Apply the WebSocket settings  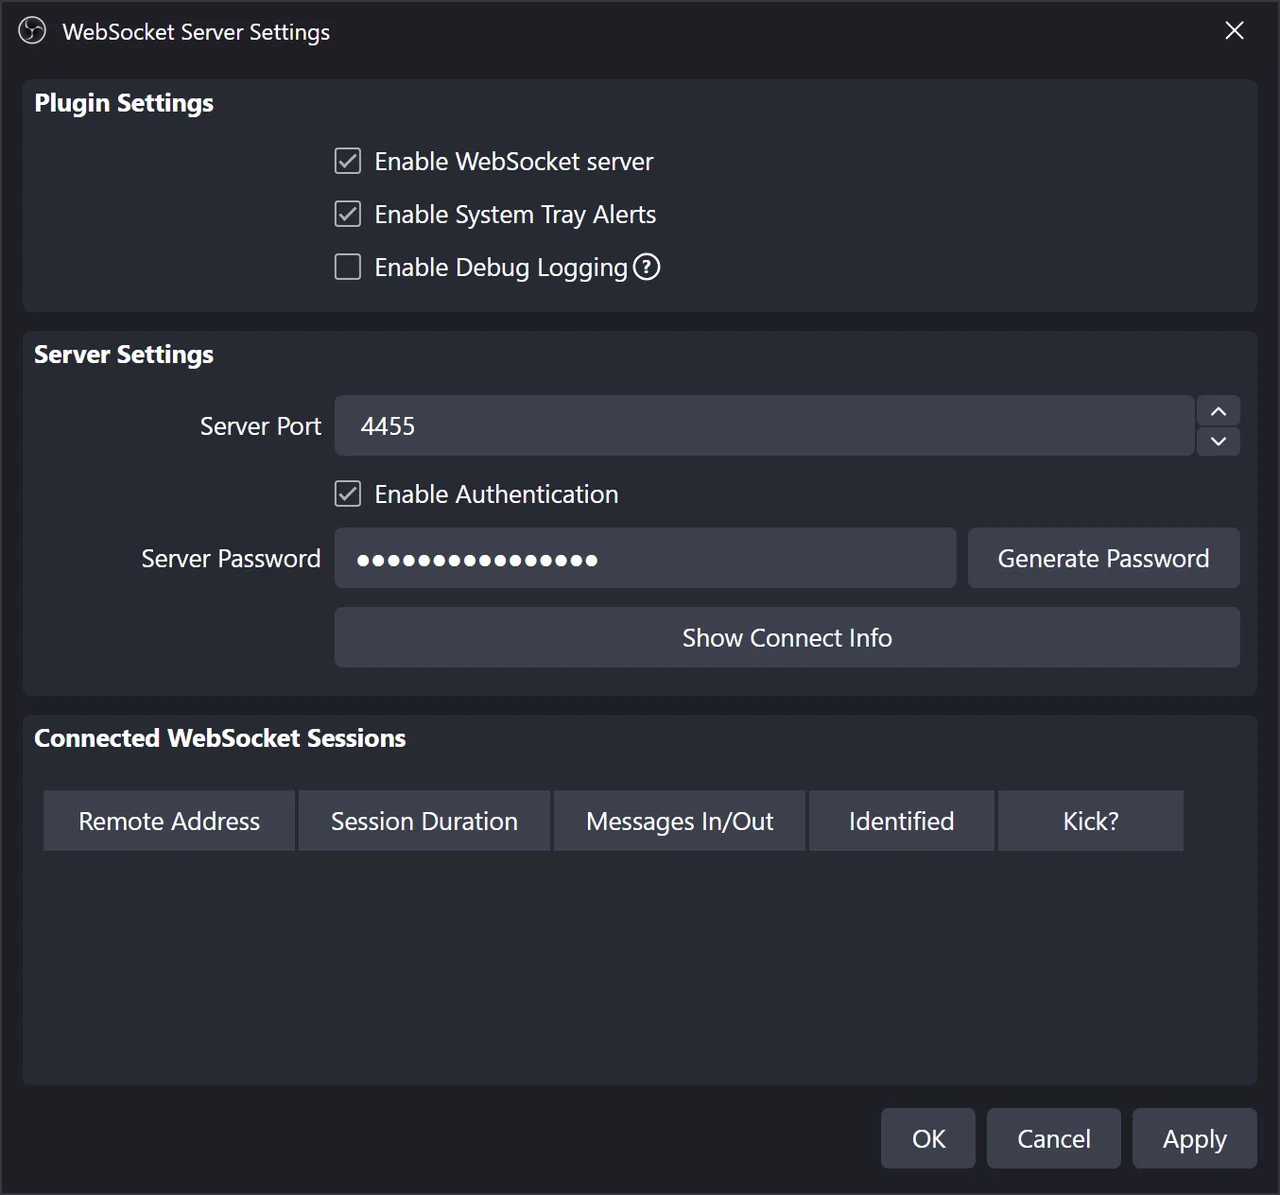(1195, 1138)
